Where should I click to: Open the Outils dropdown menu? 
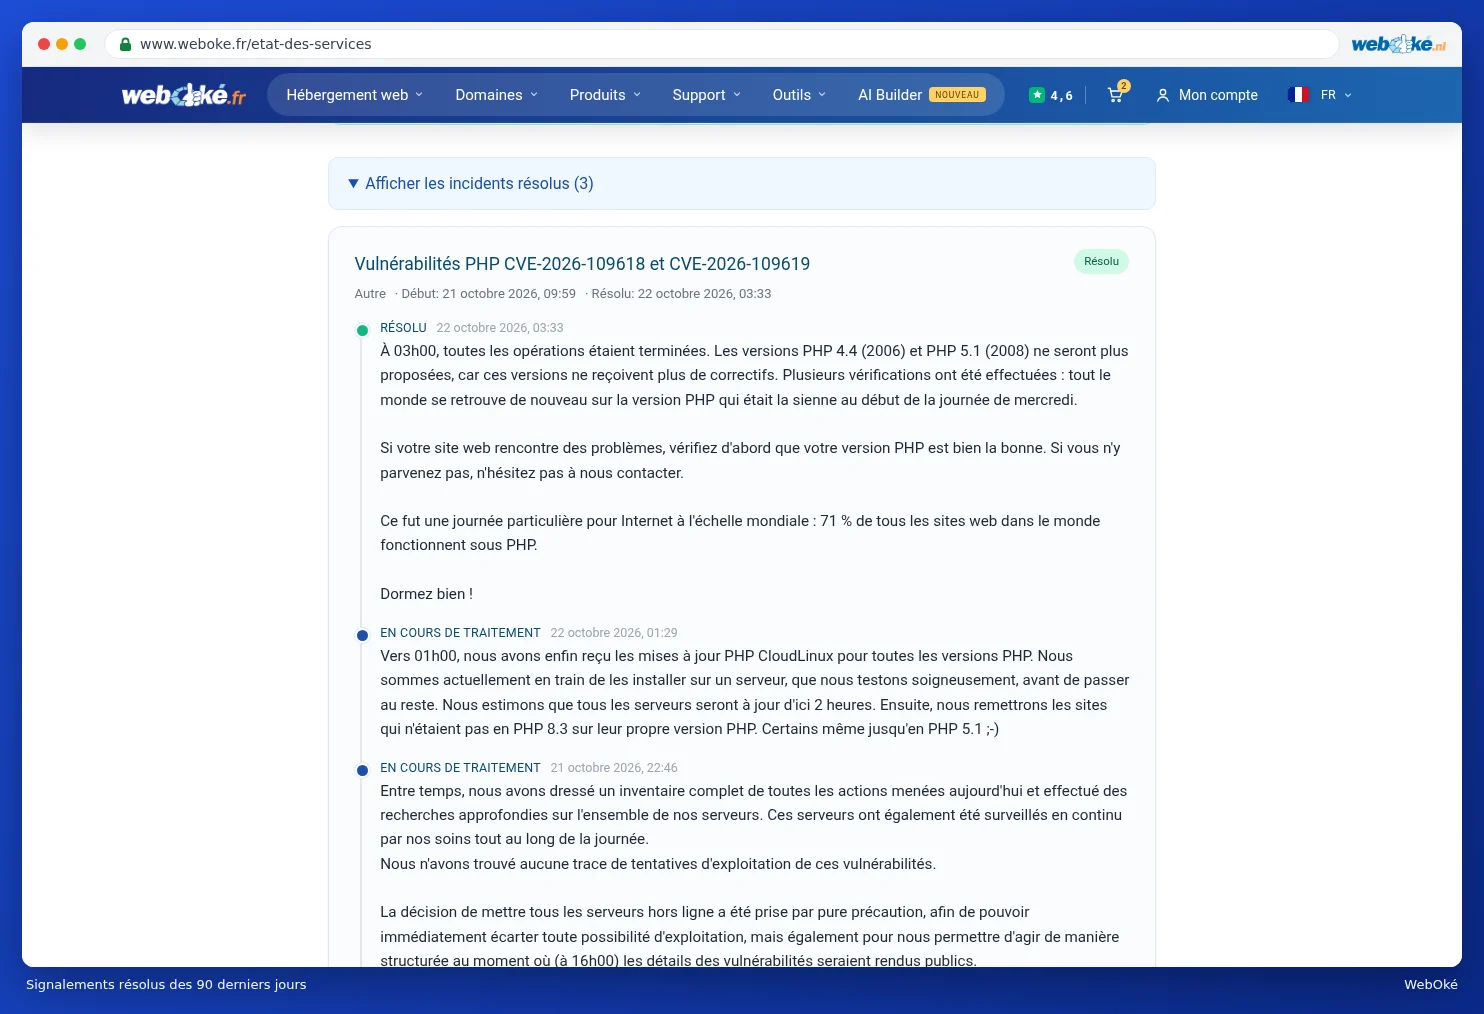click(799, 95)
